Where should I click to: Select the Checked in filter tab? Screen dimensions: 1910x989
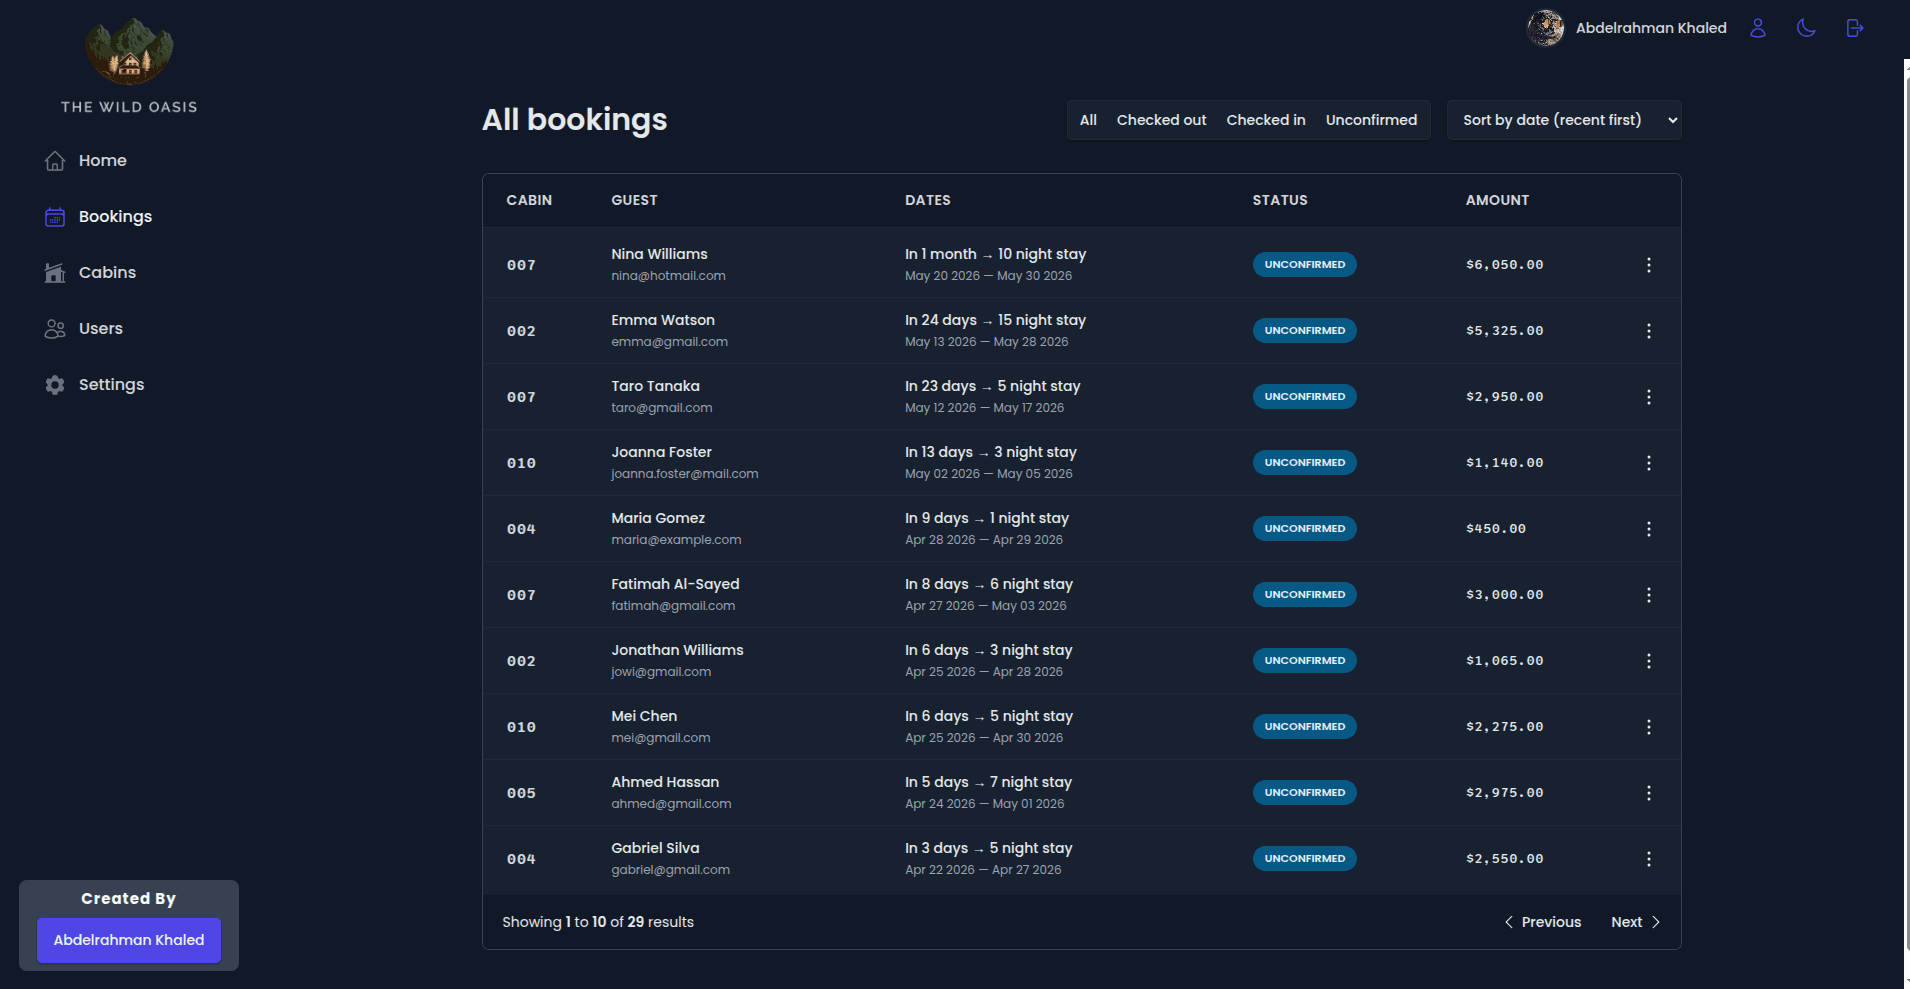click(x=1266, y=120)
